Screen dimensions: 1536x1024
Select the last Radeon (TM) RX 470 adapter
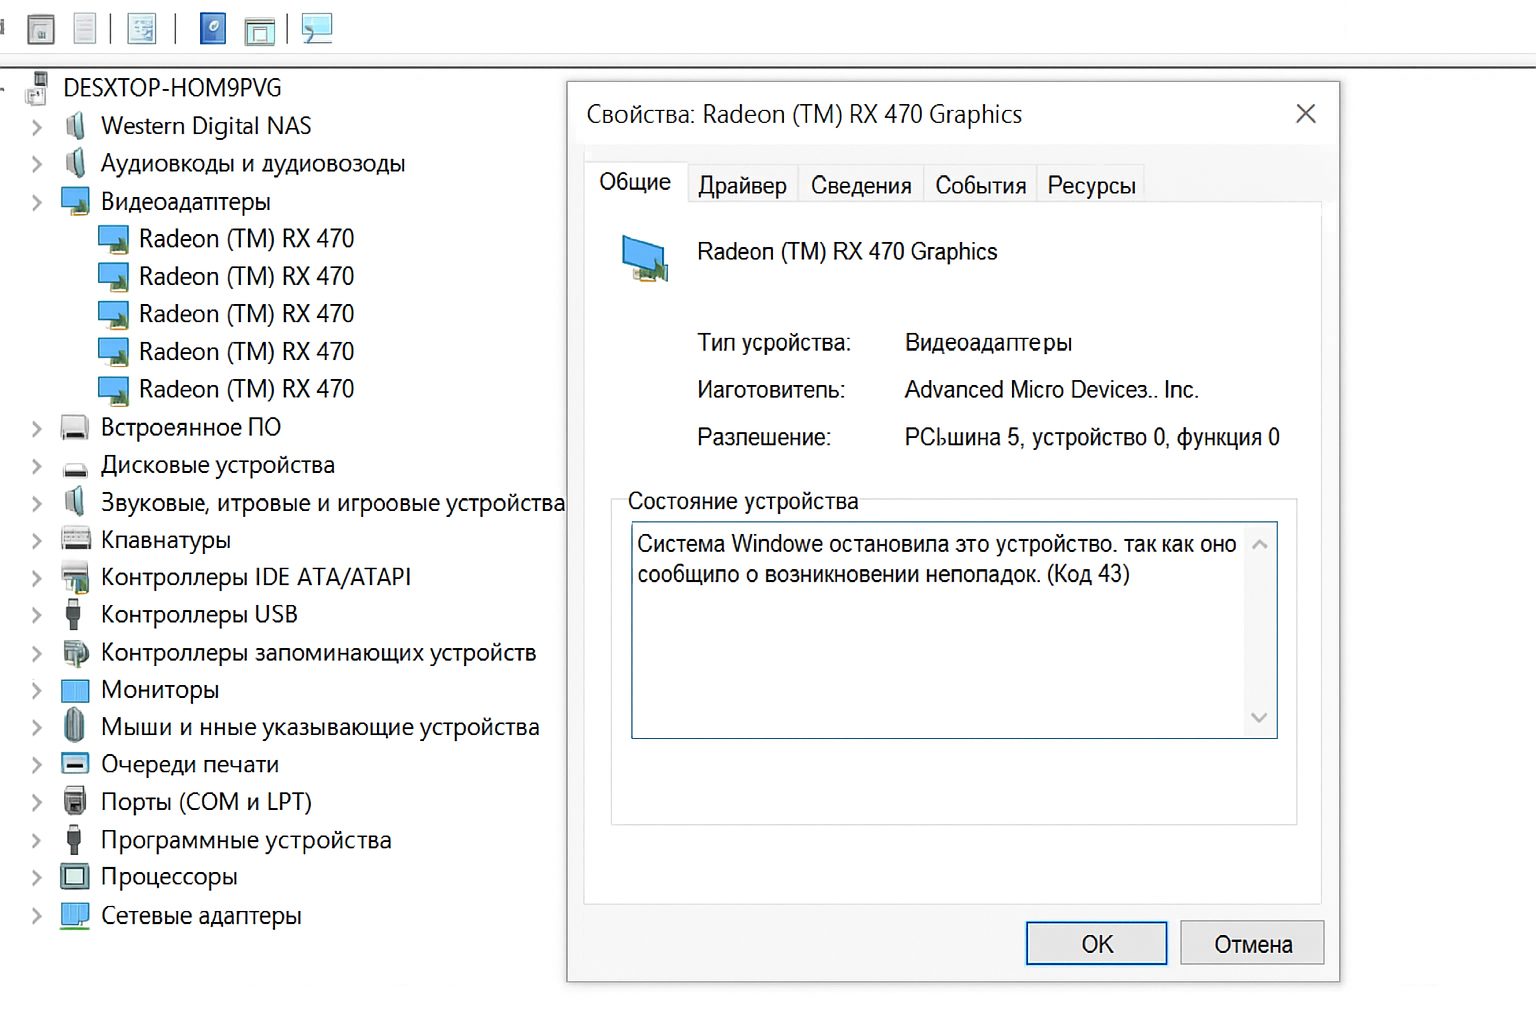(x=246, y=389)
